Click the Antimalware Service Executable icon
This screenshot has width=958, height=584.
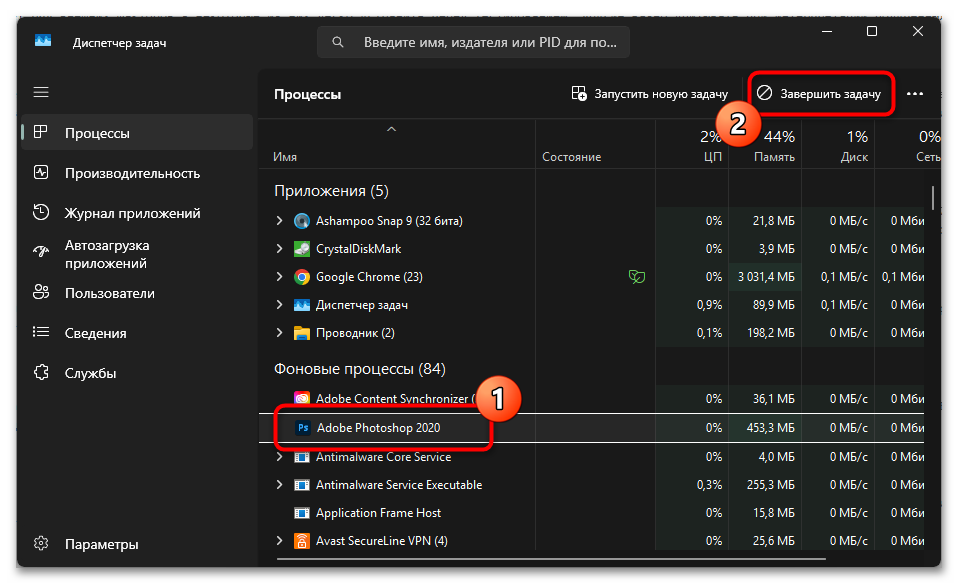click(x=302, y=485)
